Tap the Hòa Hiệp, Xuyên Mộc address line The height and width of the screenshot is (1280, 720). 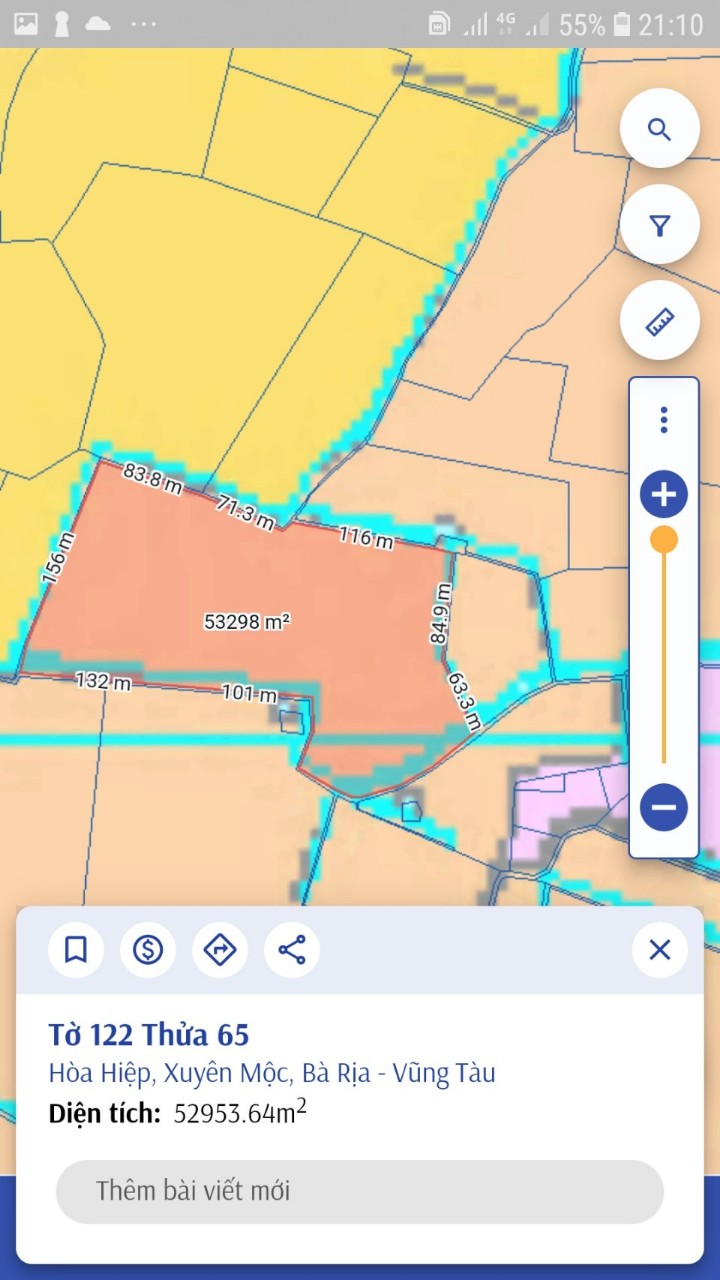coord(272,1074)
